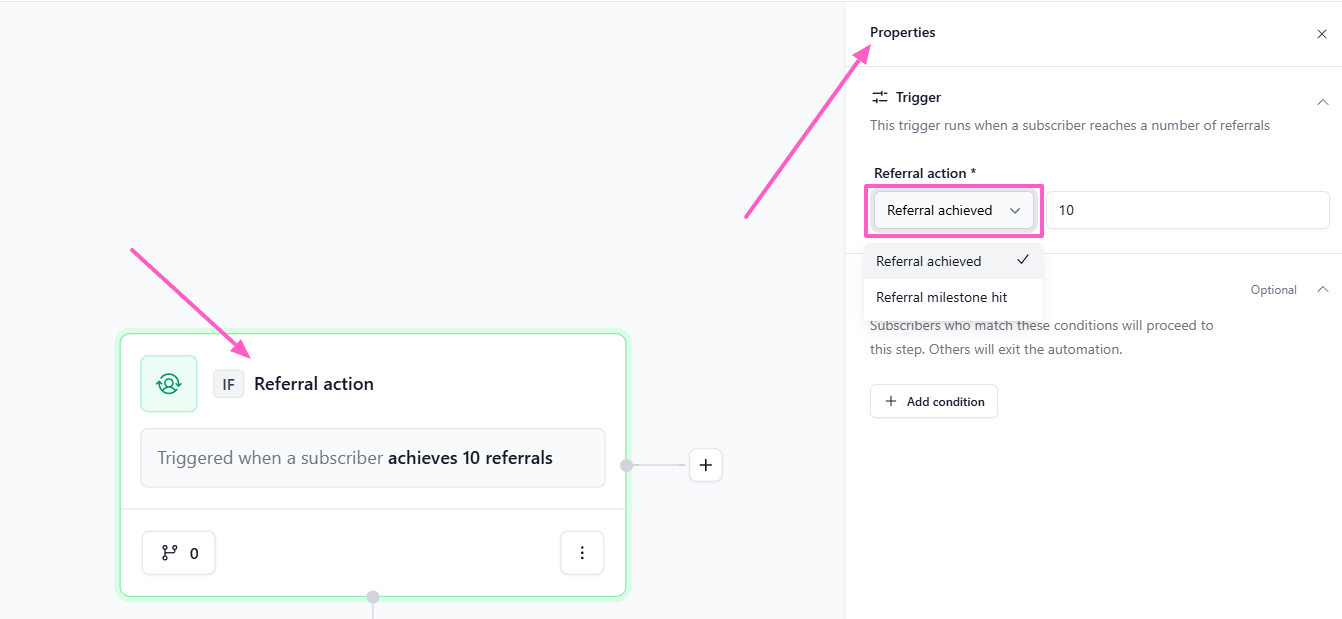Click the IF badge on the node
Image resolution: width=1342 pixels, height=619 pixels.
click(228, 384)
